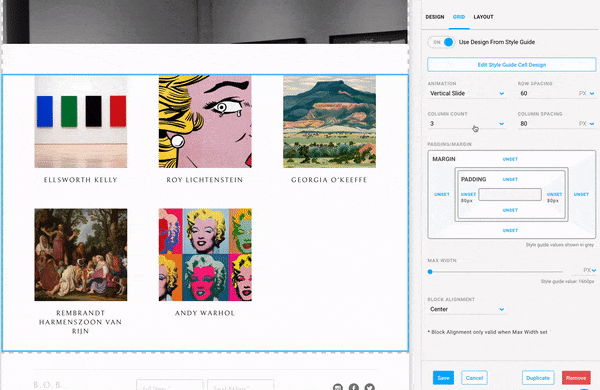Save the grid settings

443,378
